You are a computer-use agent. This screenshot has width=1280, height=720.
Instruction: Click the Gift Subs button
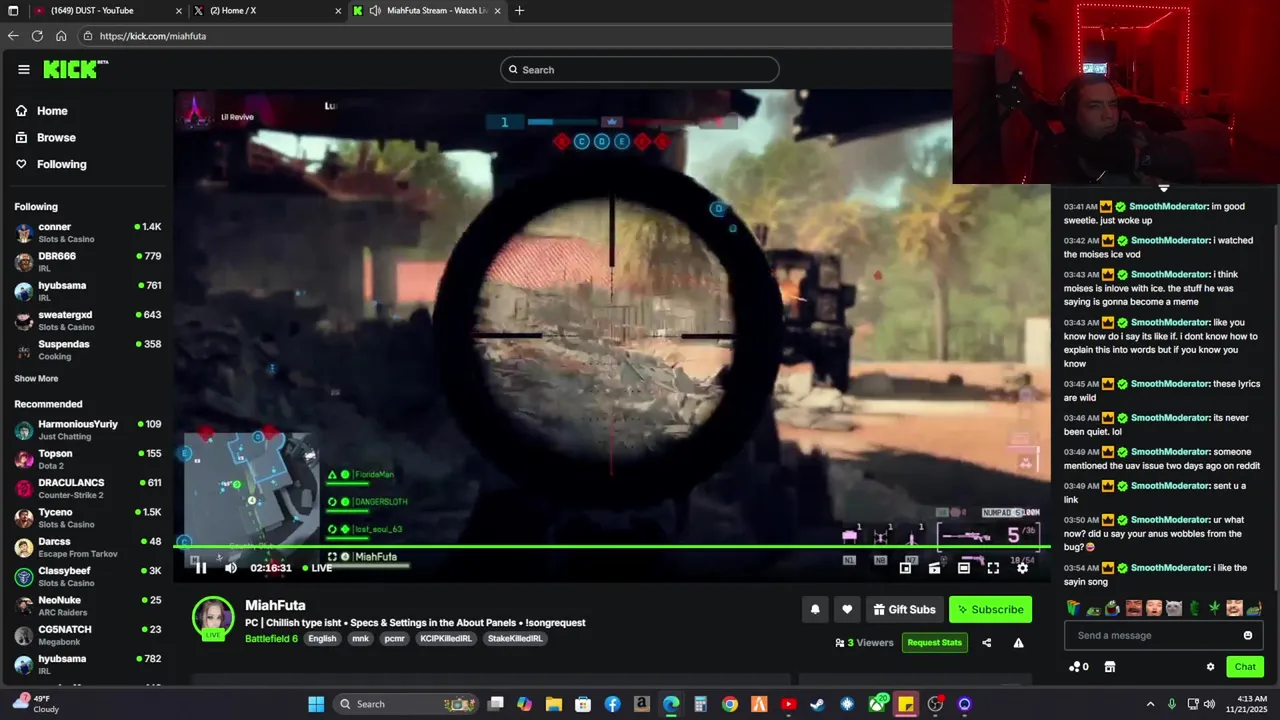pyautogui.click(x=904, y=609)
